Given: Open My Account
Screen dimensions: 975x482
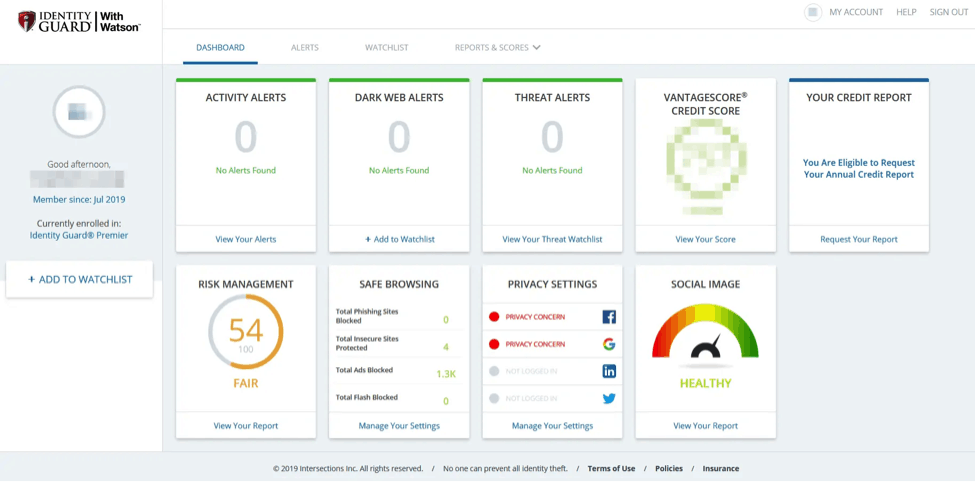Looking at the screenshot, I should coord(856,12).
